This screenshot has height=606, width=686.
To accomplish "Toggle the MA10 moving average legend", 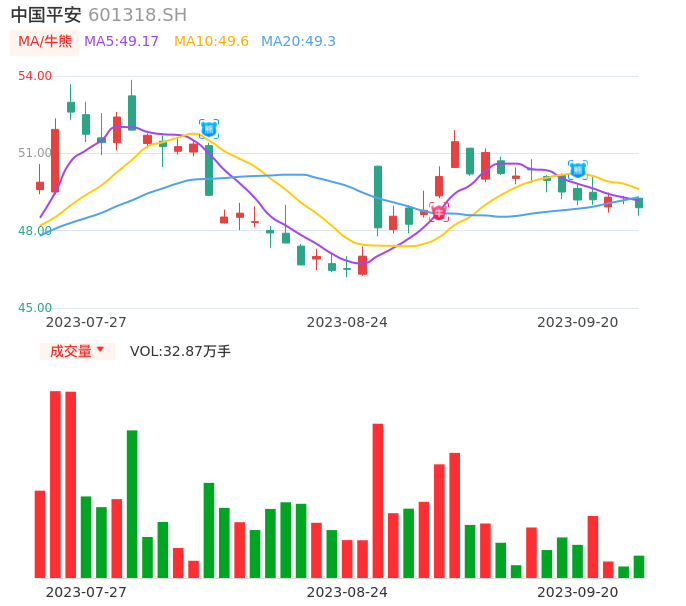I will 211,42.
